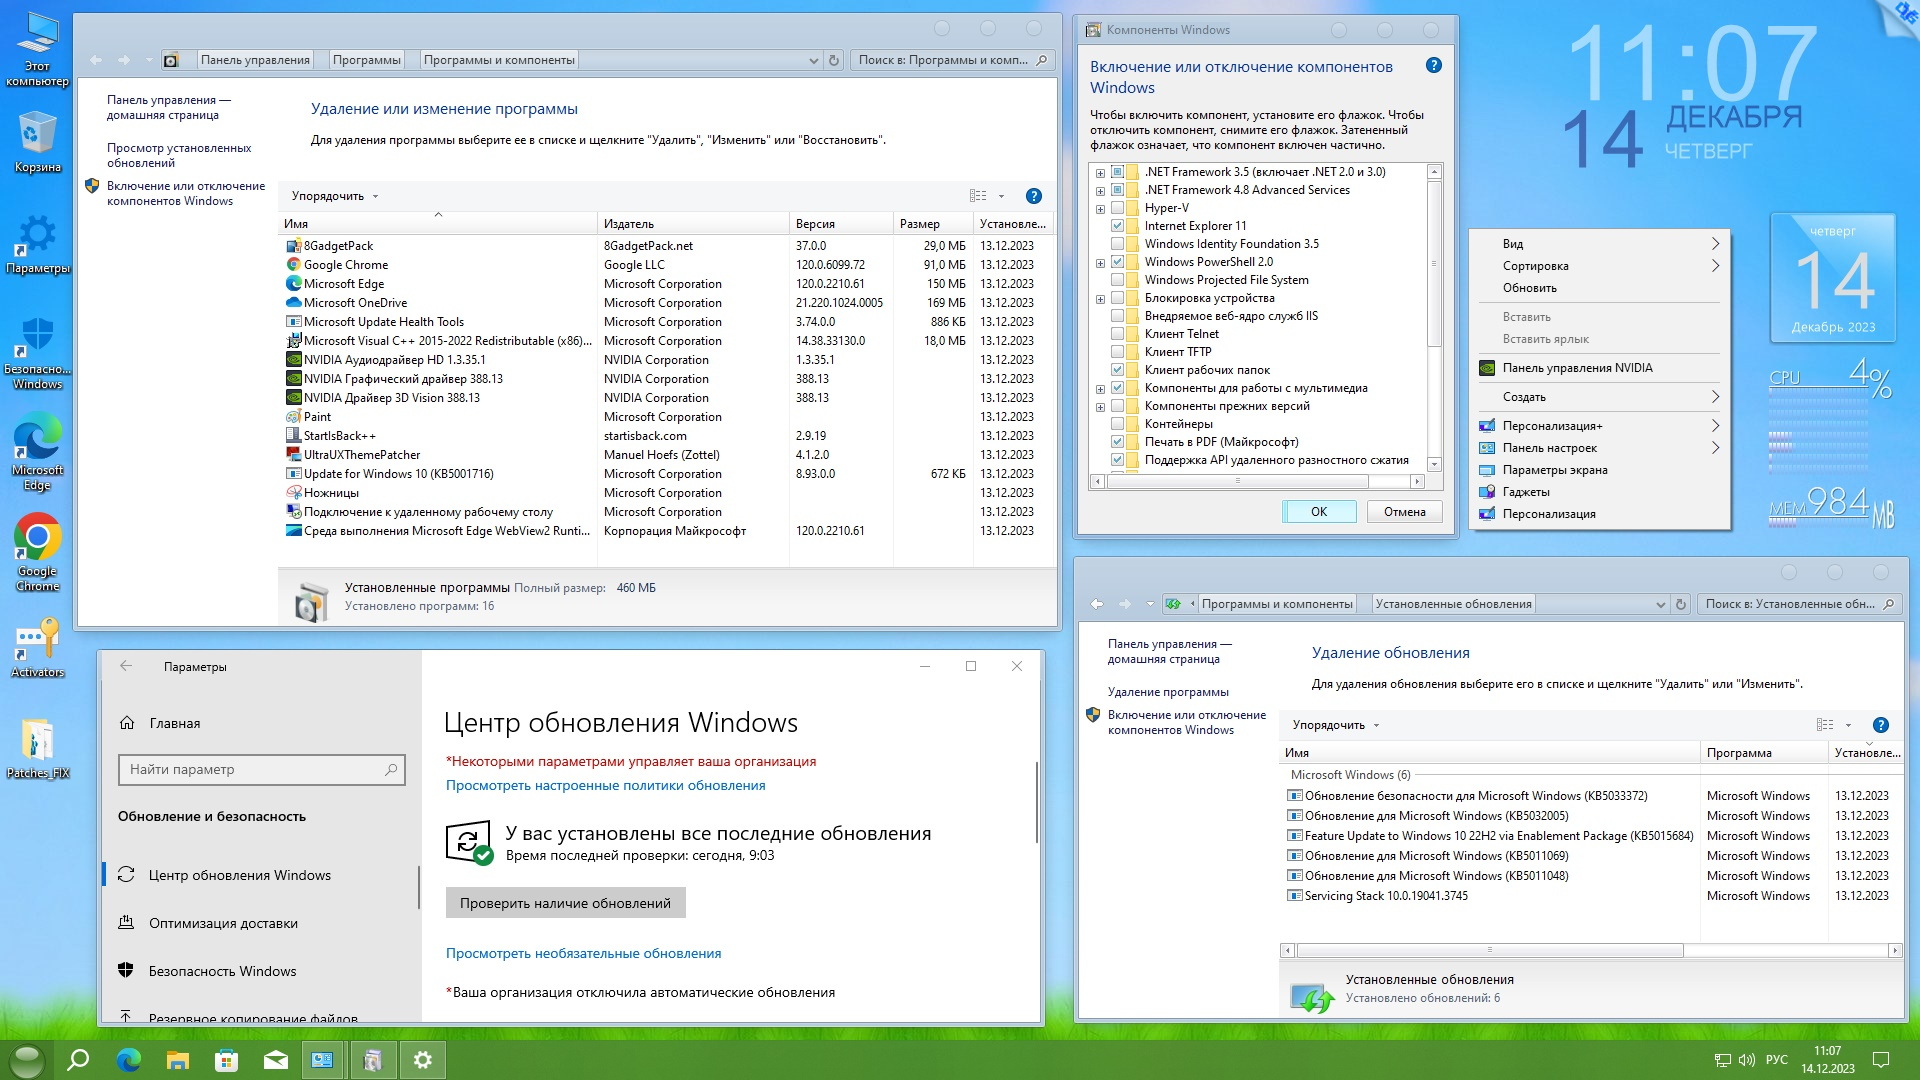
Task: Select Параметры экрана in context menu
Action: (1599, 470)
